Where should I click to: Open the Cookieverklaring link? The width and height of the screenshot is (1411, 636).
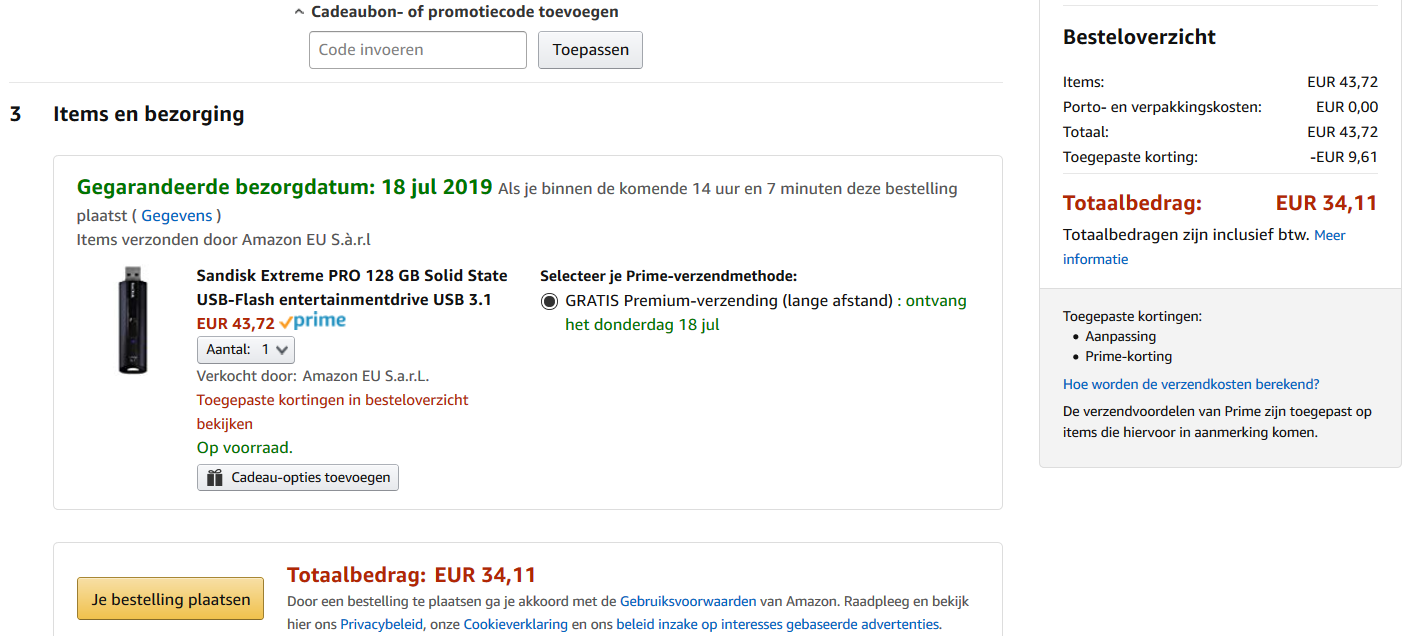click(515, 624)
